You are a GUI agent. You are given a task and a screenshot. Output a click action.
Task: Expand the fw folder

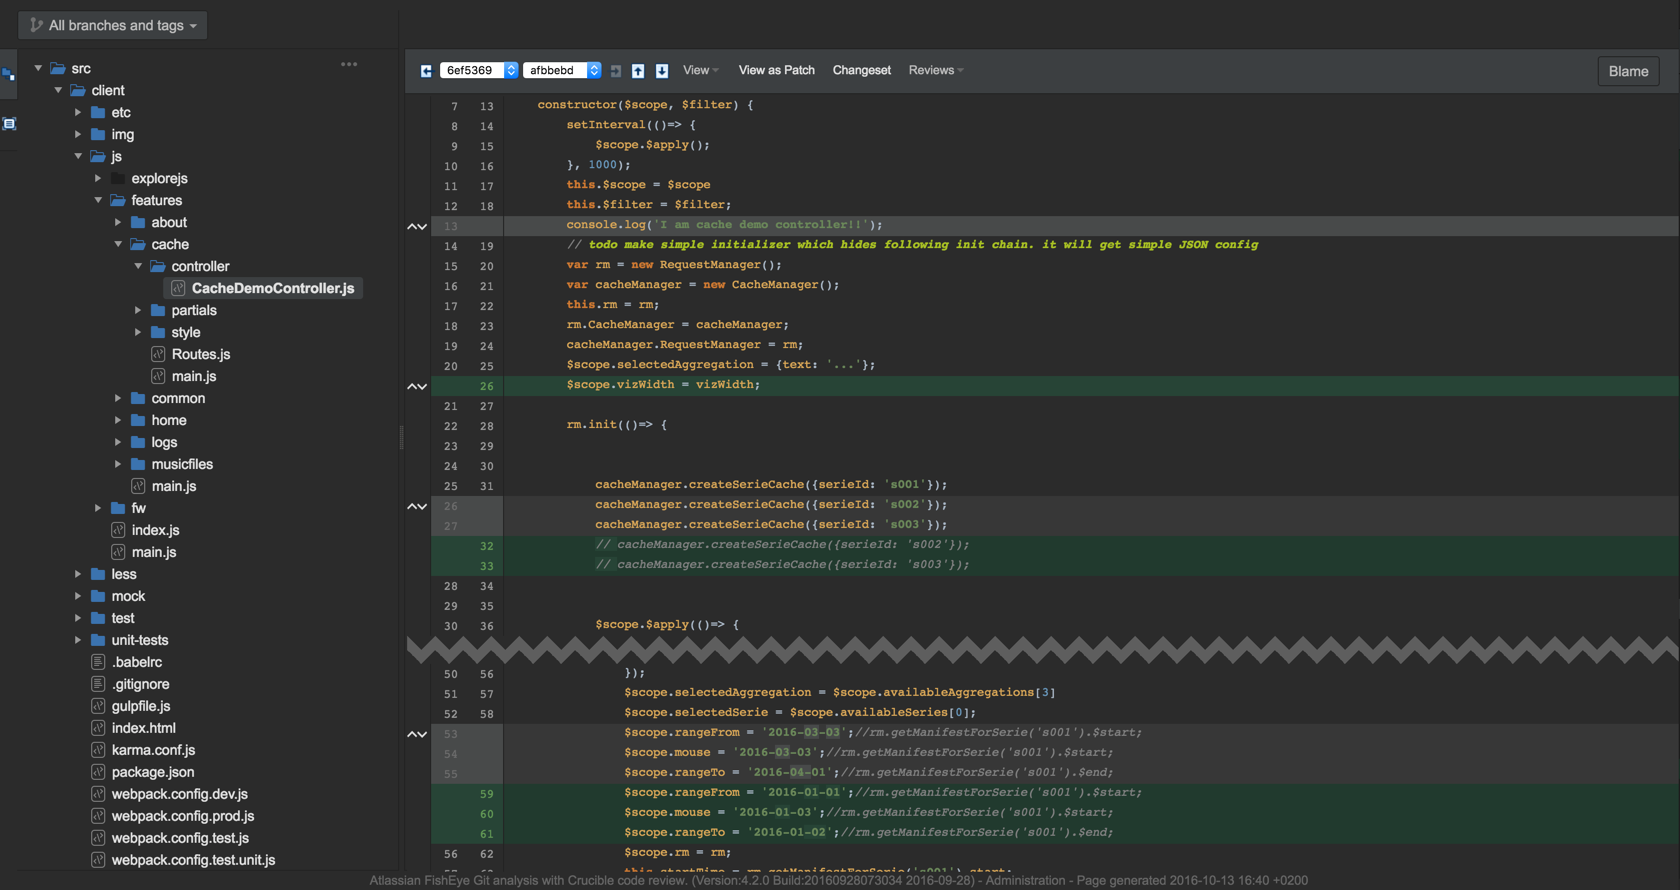[98, 508]
